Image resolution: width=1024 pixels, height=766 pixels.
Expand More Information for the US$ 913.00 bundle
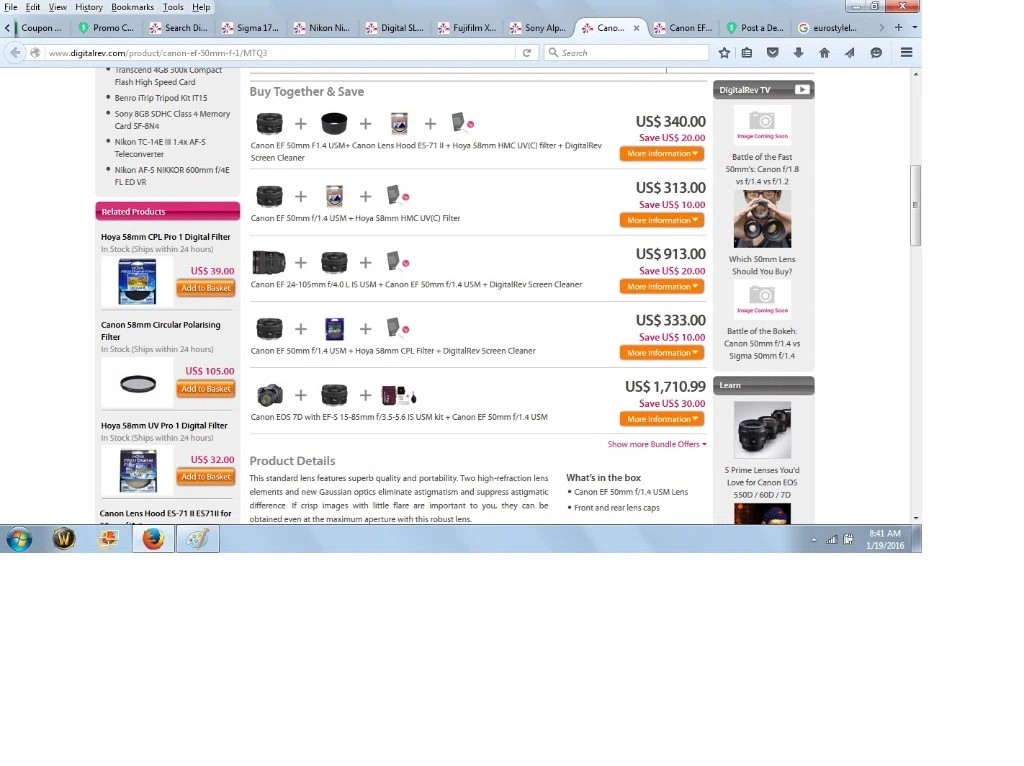pos(662,287)
